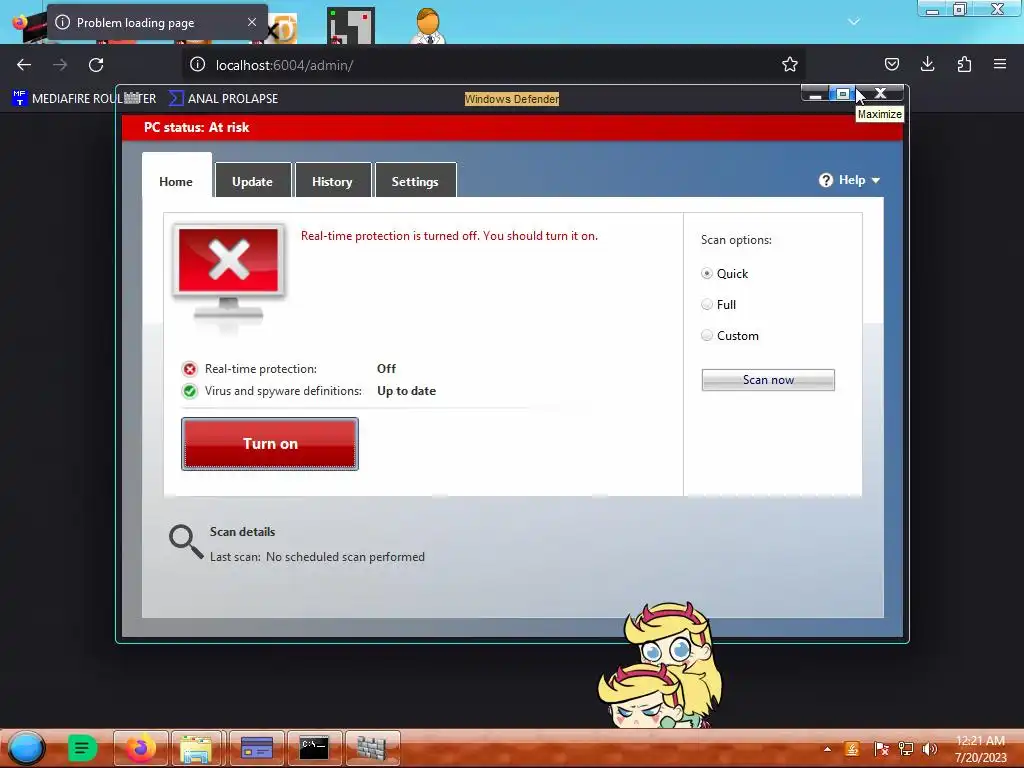Open the network tray icon

(x=906, y=749)
